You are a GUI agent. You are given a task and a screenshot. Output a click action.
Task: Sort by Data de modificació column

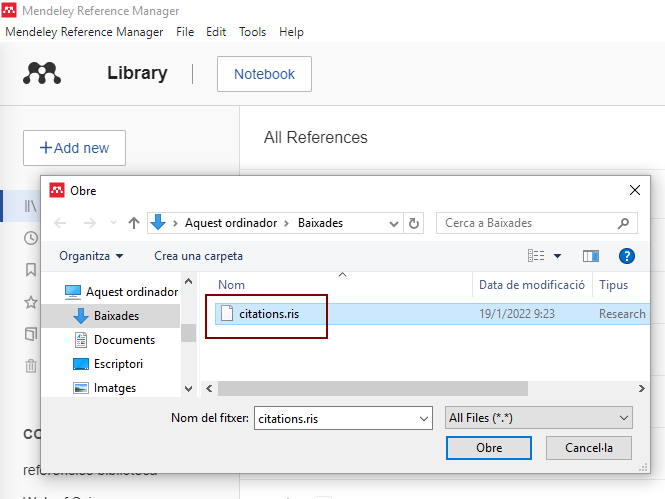coord(532,285)
